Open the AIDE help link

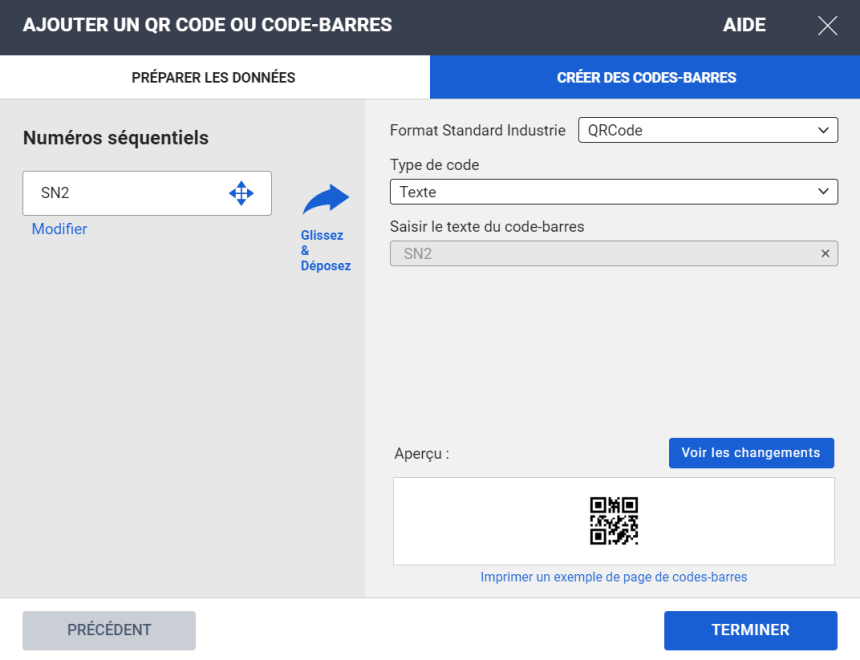pos(744,25)
